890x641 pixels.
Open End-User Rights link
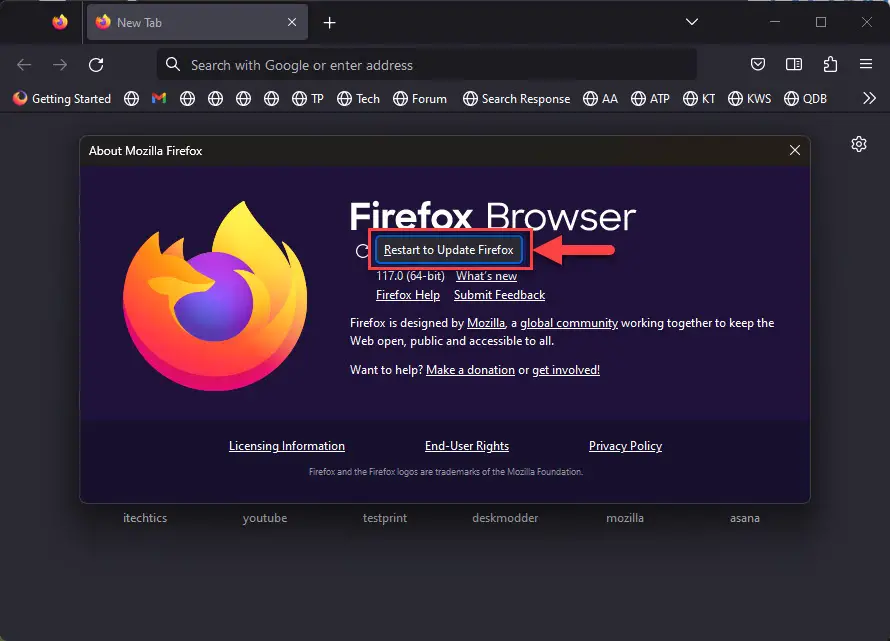[x=467, y=446]
